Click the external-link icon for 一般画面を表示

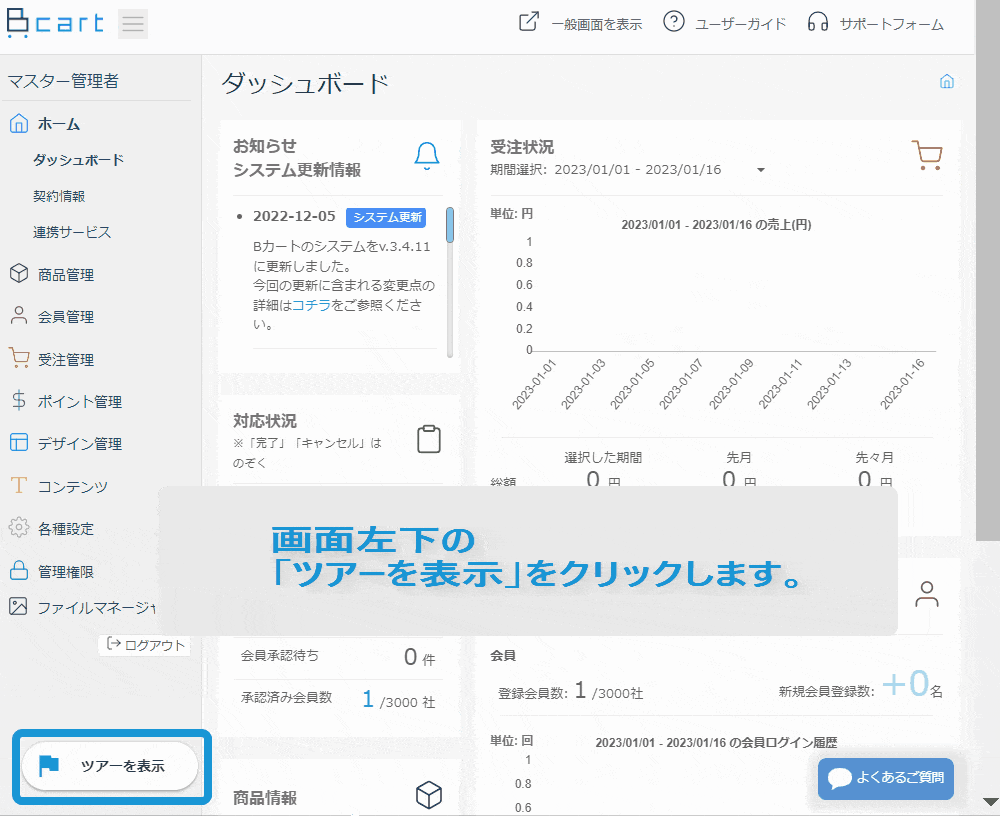(x=529, y=22)
